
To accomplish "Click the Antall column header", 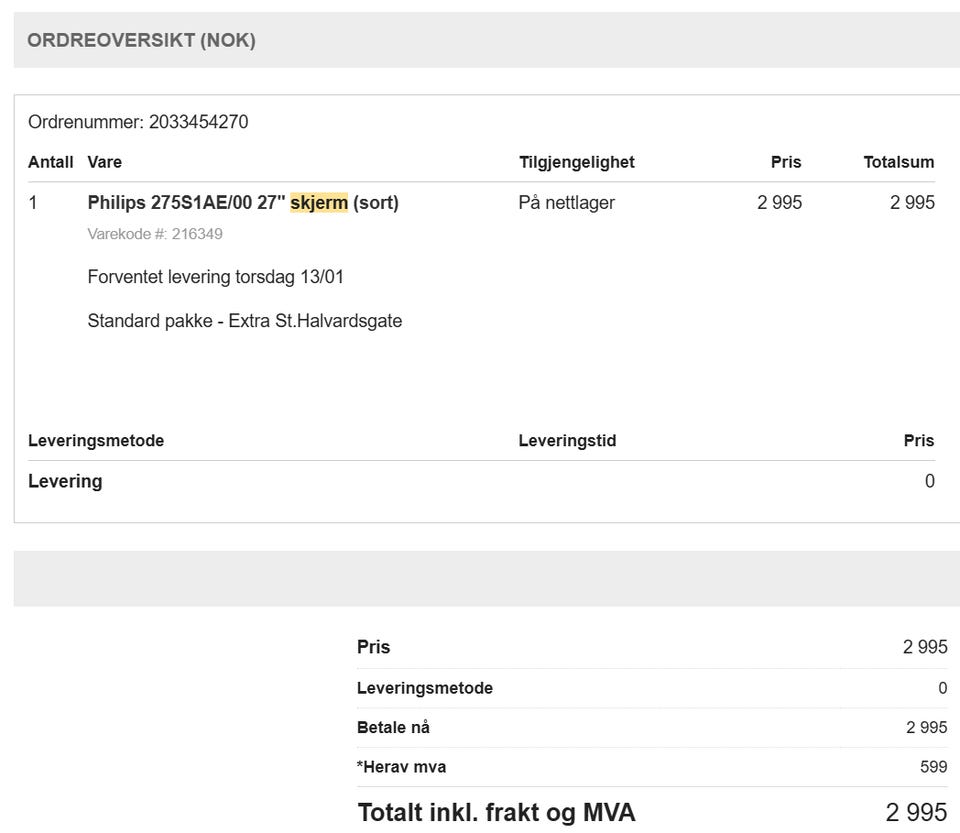I will point(50,162).
